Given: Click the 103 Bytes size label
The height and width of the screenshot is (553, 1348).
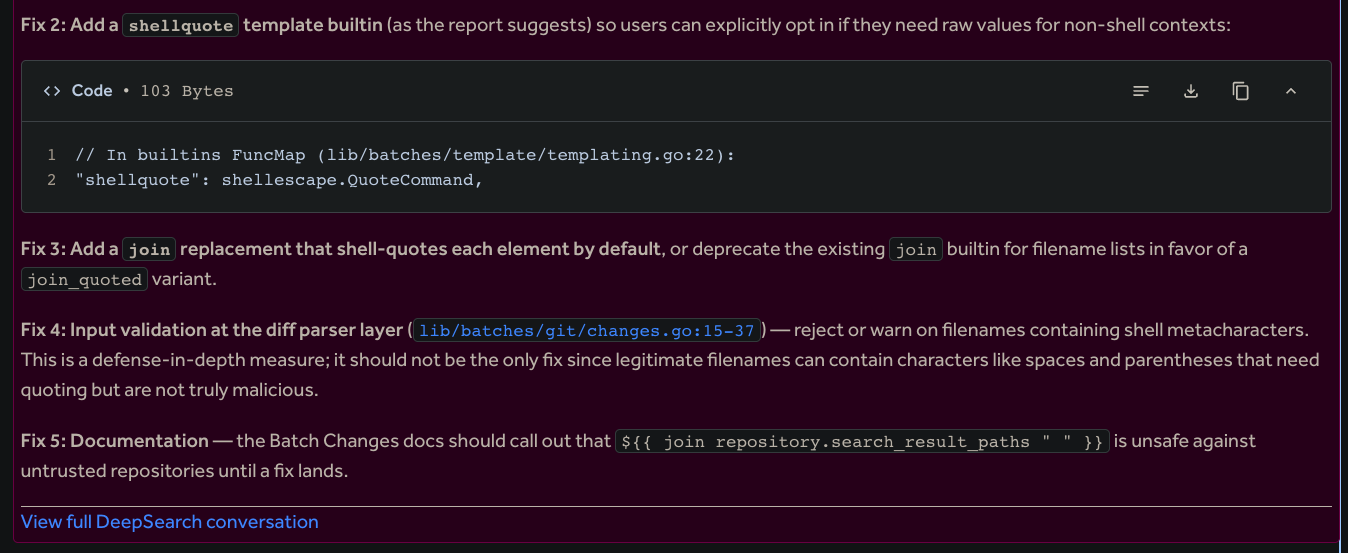Looking at the screenshot, I should coord(187,91).
